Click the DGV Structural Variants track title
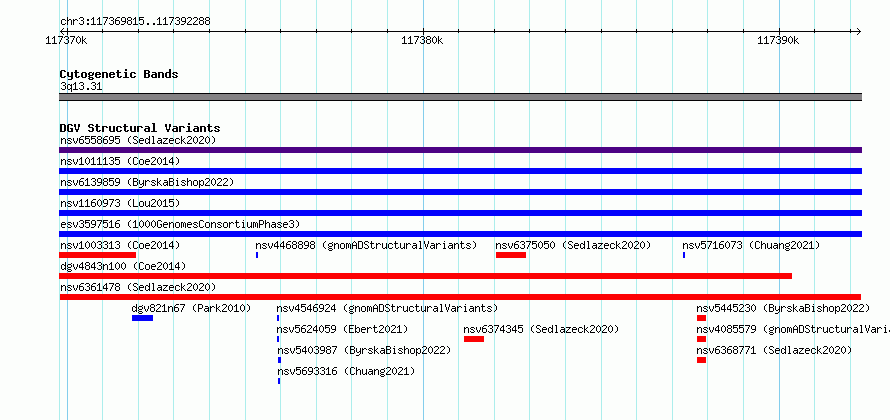Image resolution: width=890 pixels, height=420 pixels. pyautogui.click(x=140, y=128)
